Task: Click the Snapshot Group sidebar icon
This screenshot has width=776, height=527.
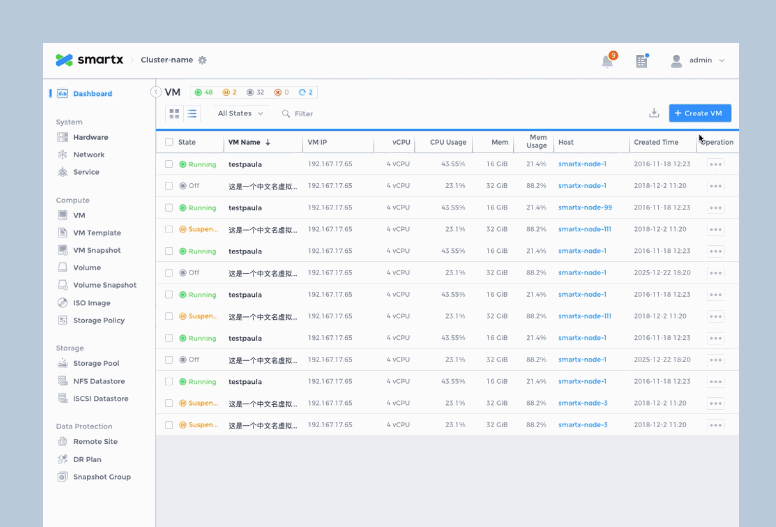Action: (x=62, y=477)
